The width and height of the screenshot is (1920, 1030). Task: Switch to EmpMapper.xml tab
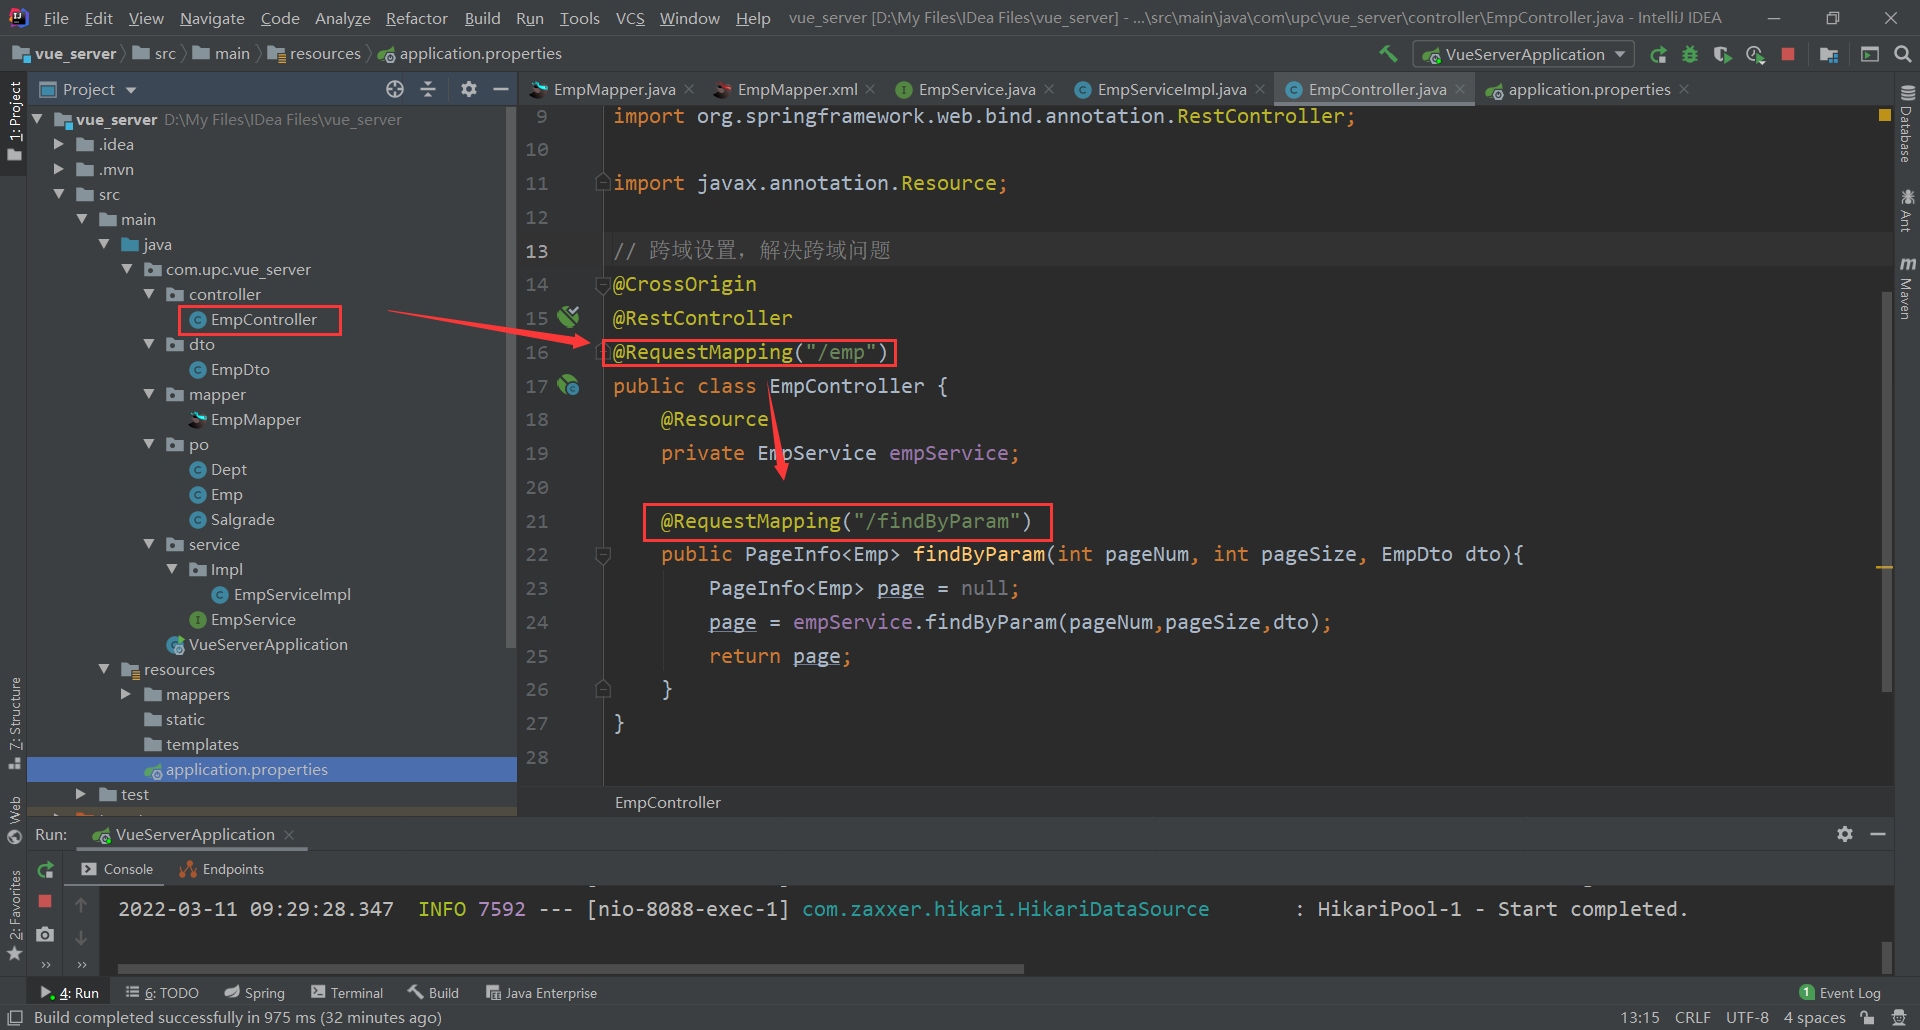(x=797, y=89)
